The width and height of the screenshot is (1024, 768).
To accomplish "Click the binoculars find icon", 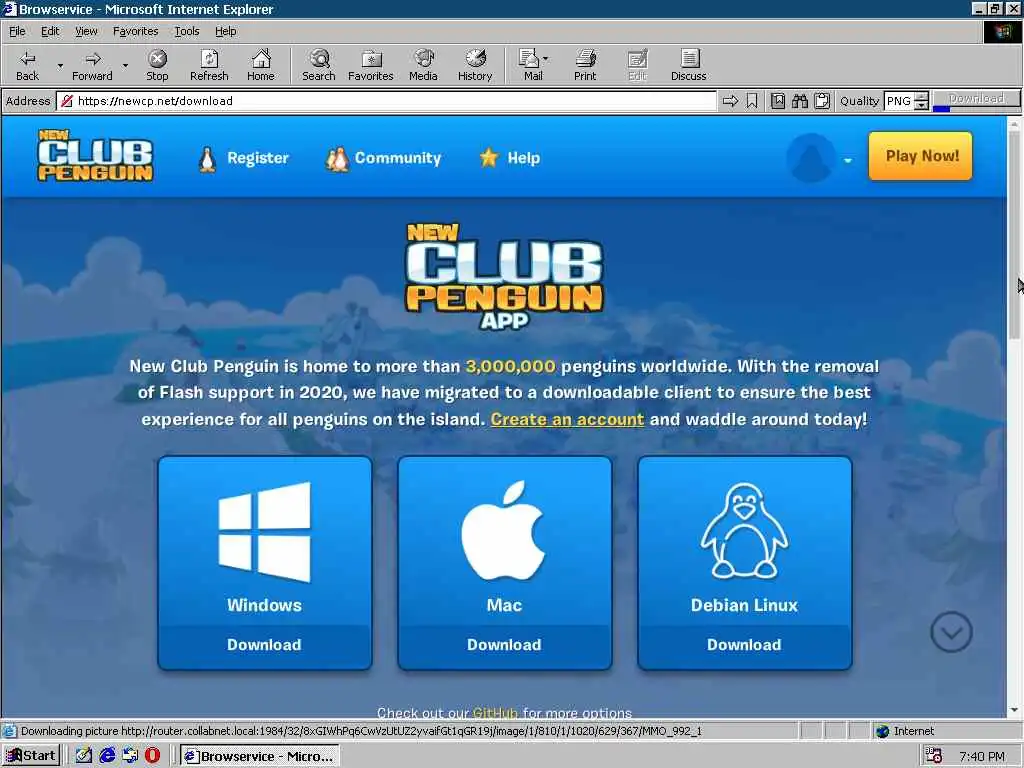I will pos(799,101).
